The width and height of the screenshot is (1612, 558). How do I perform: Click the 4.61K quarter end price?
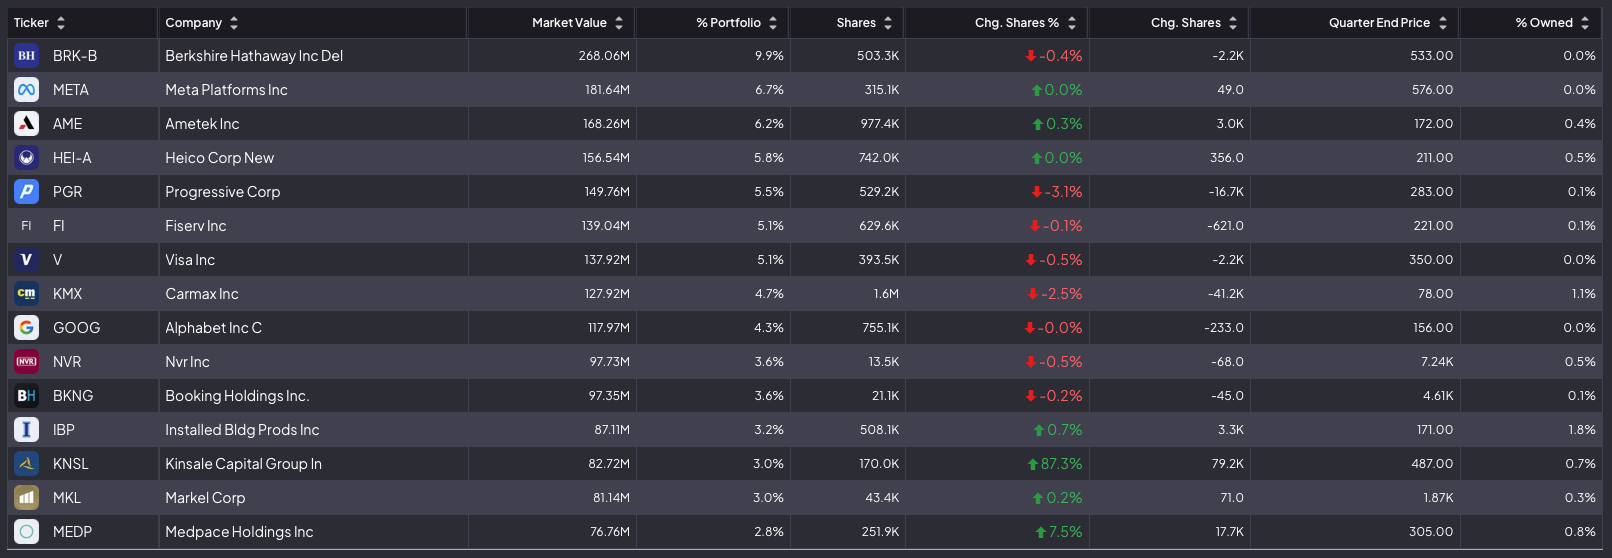[1438, 396]
